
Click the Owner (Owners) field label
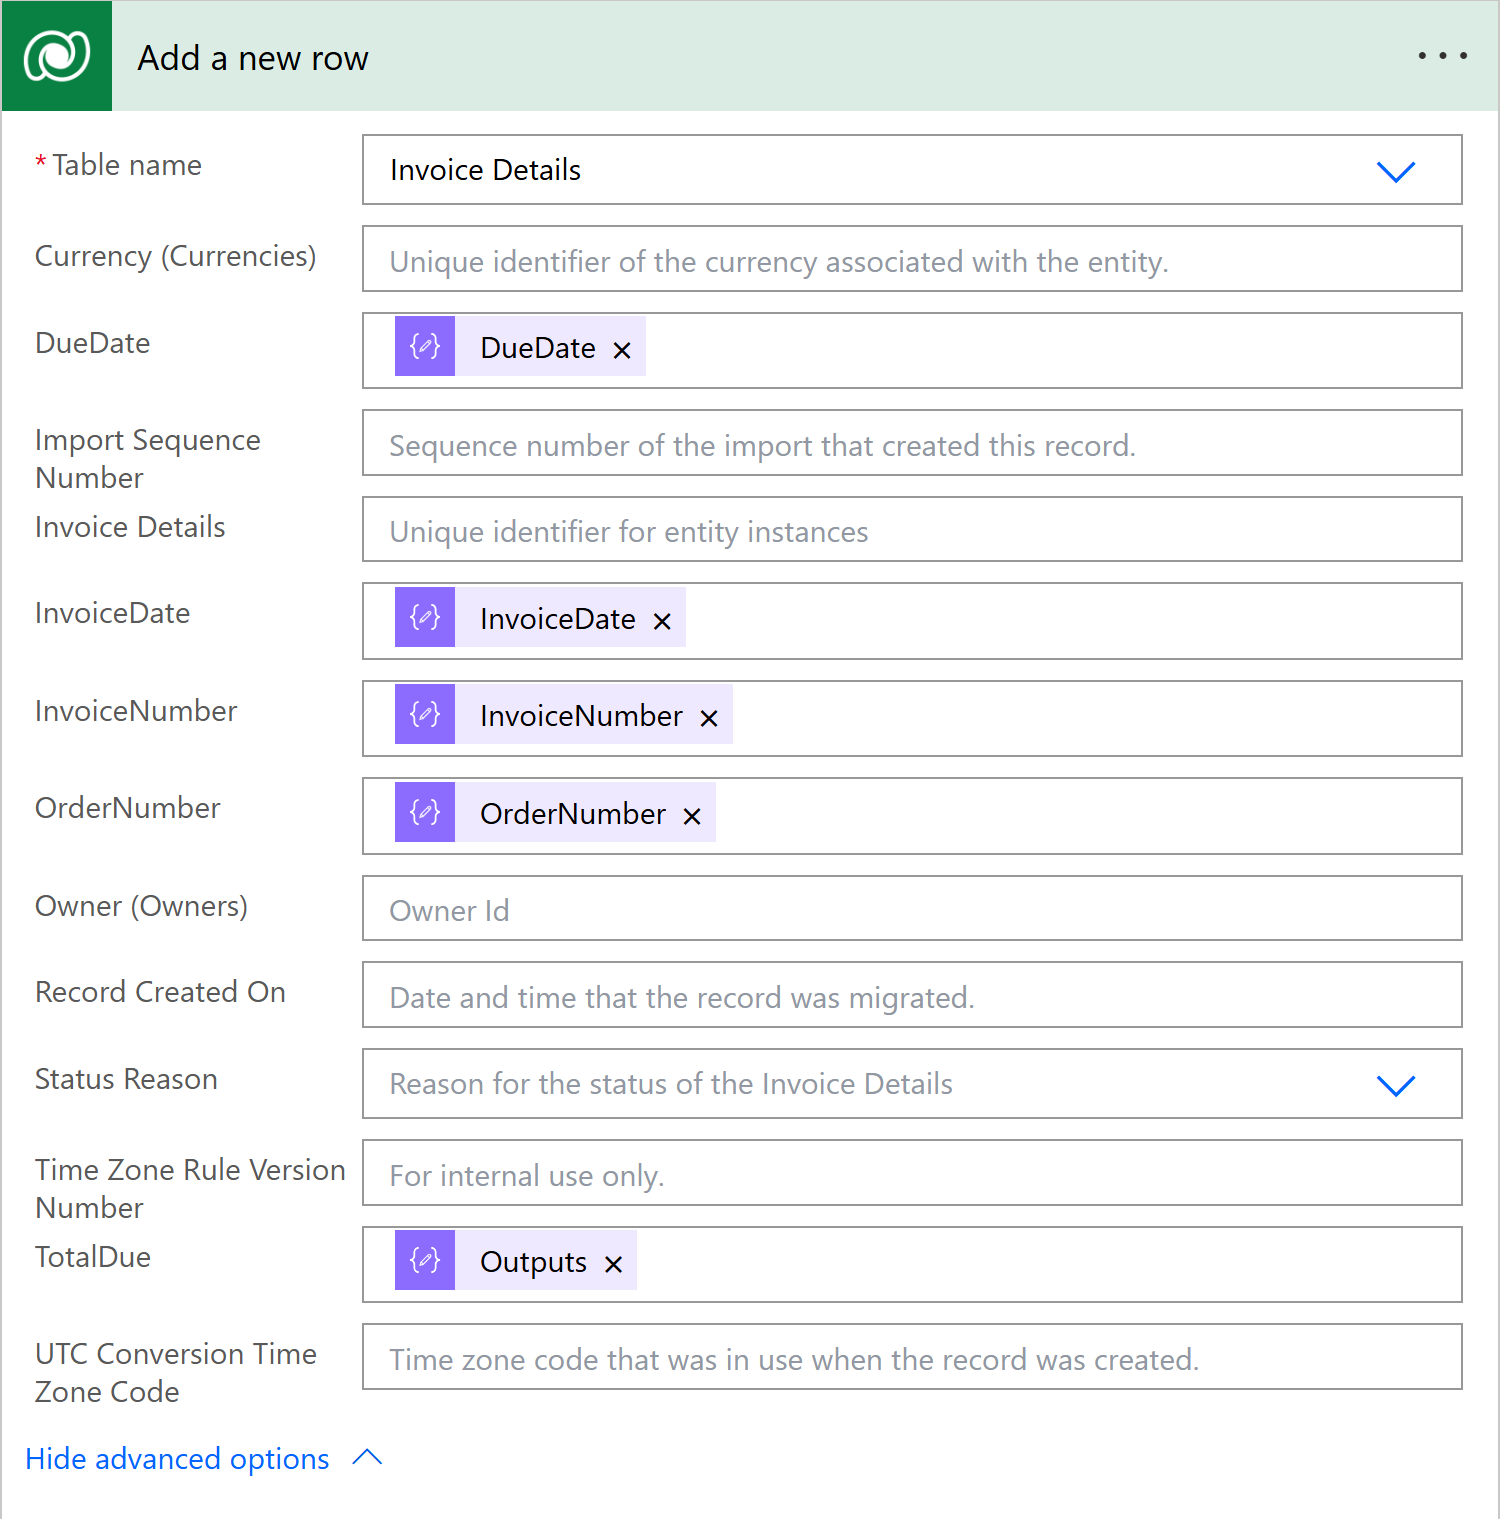[141, 906]
